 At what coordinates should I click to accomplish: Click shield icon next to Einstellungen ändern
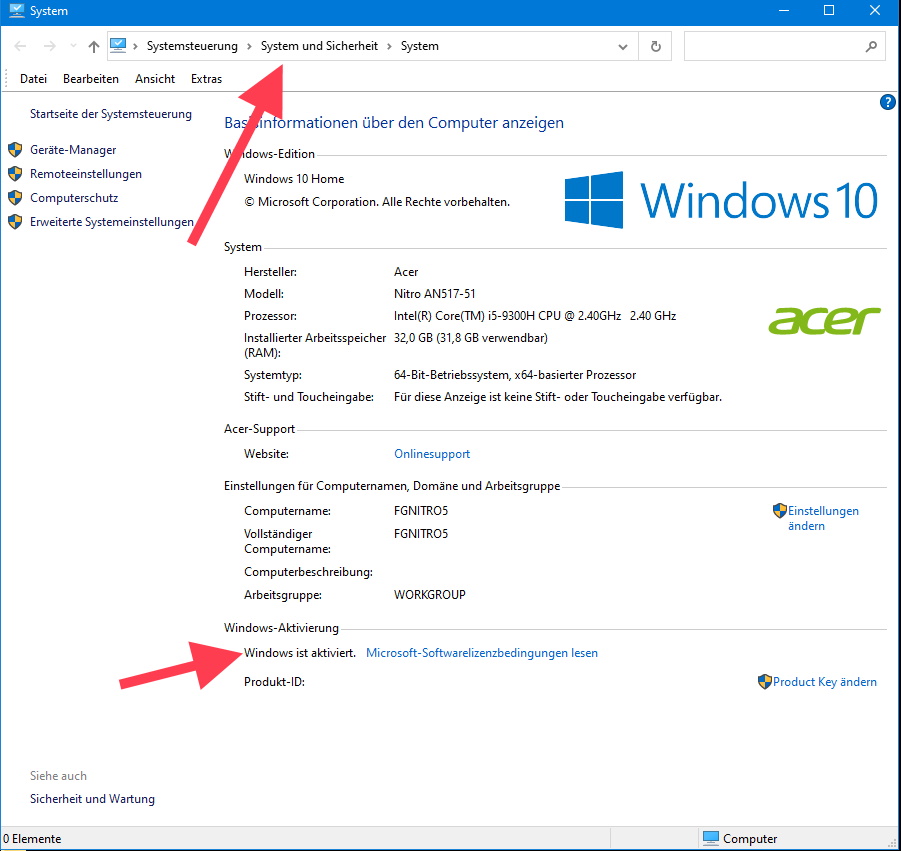coord(779,510)
